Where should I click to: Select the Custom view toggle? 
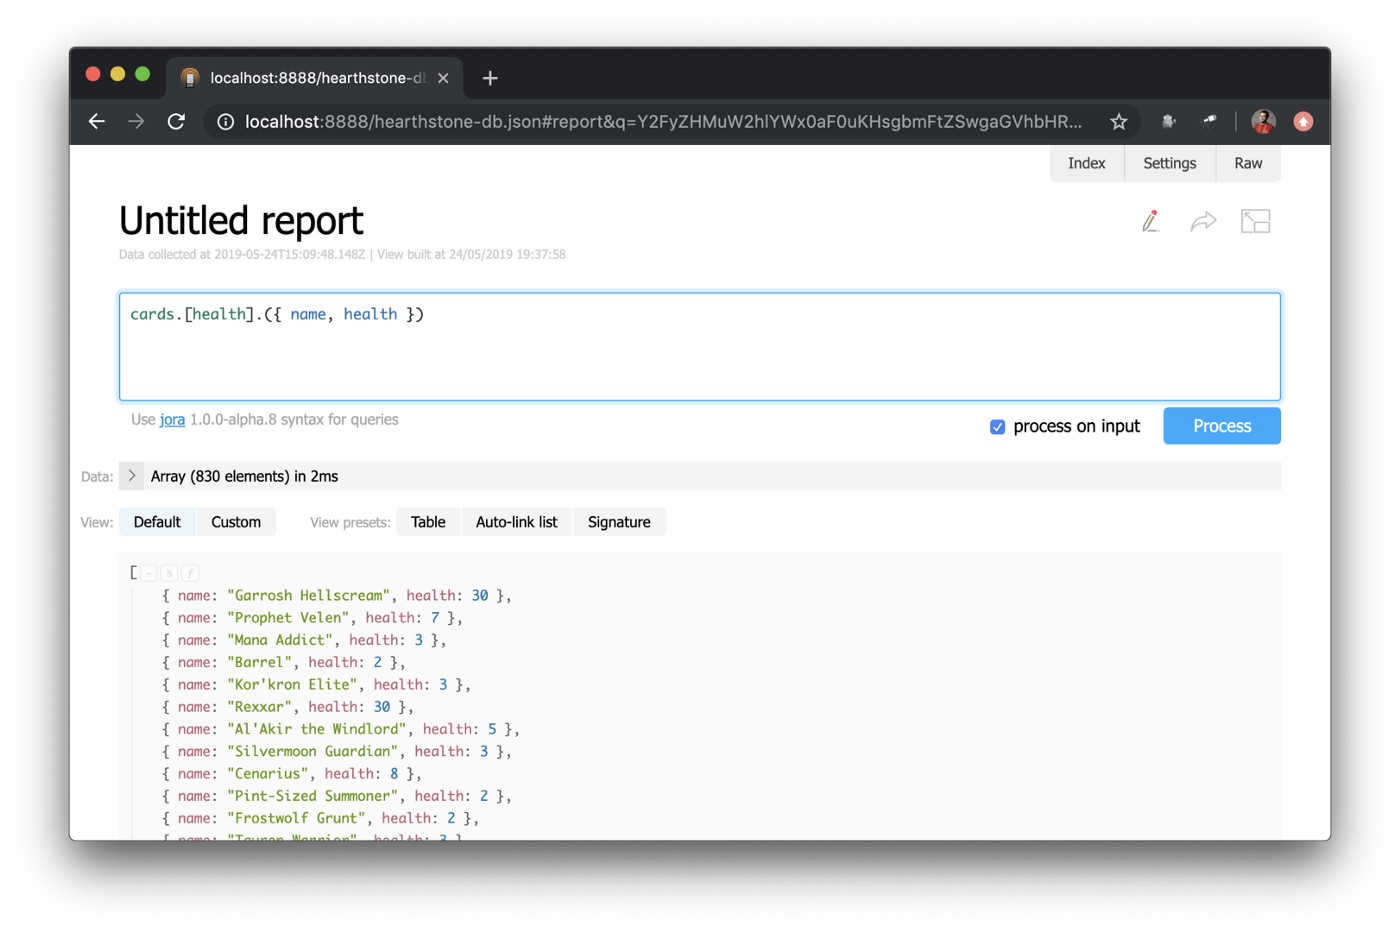[x=236, y=522]
